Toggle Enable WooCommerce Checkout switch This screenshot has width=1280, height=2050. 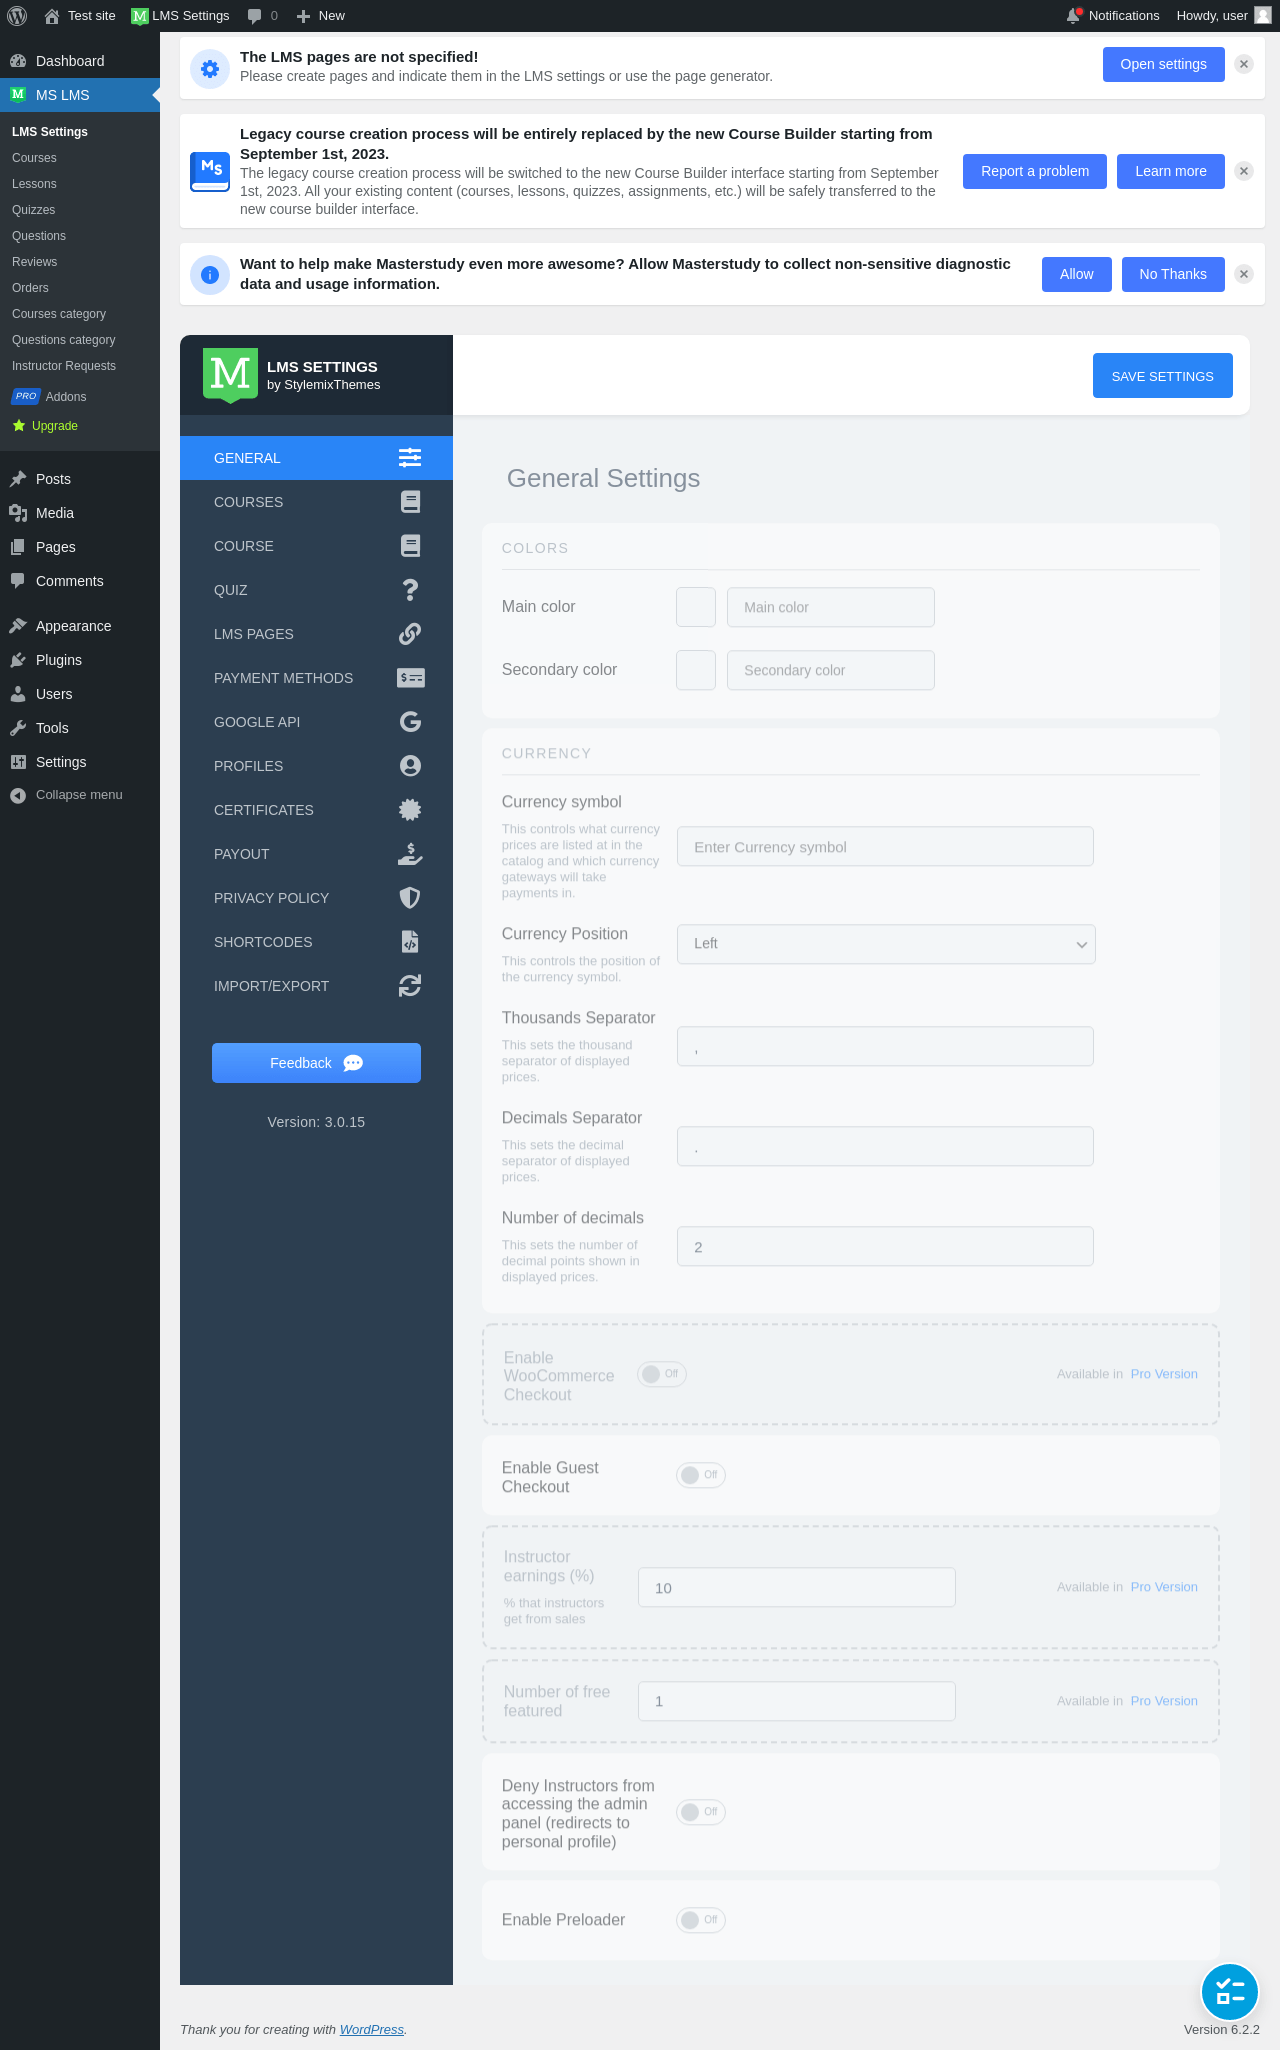pos(662,1374)
